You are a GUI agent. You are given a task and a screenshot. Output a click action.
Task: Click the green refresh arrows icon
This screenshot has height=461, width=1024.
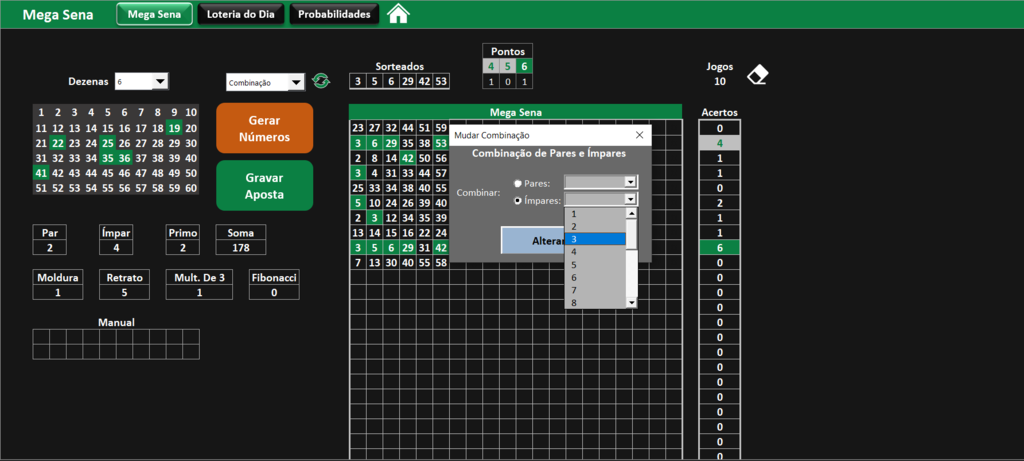321,81
